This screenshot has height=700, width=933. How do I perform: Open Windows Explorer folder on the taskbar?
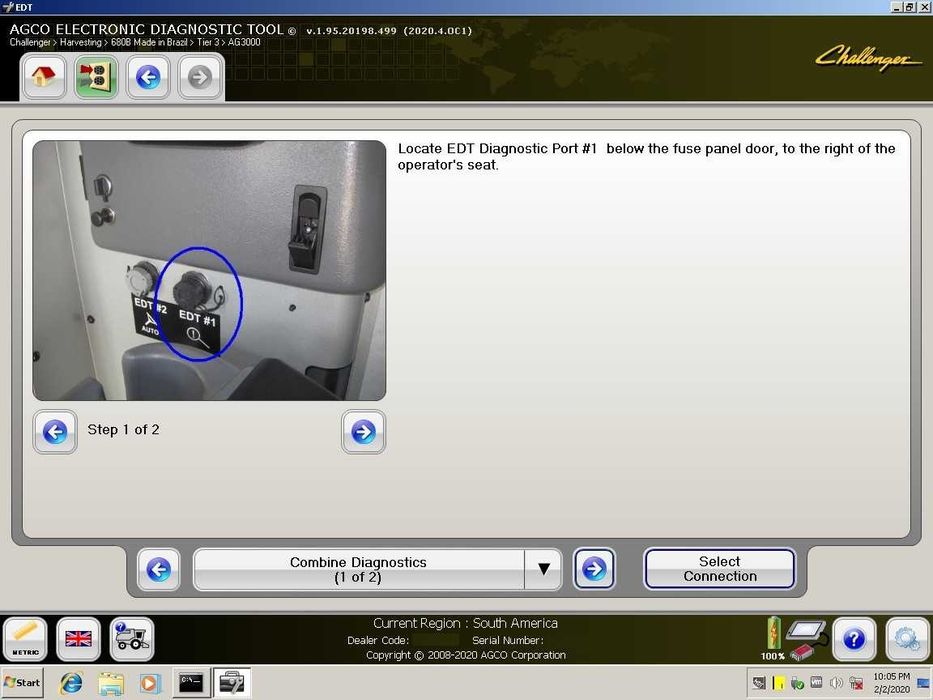pos(111,683)
